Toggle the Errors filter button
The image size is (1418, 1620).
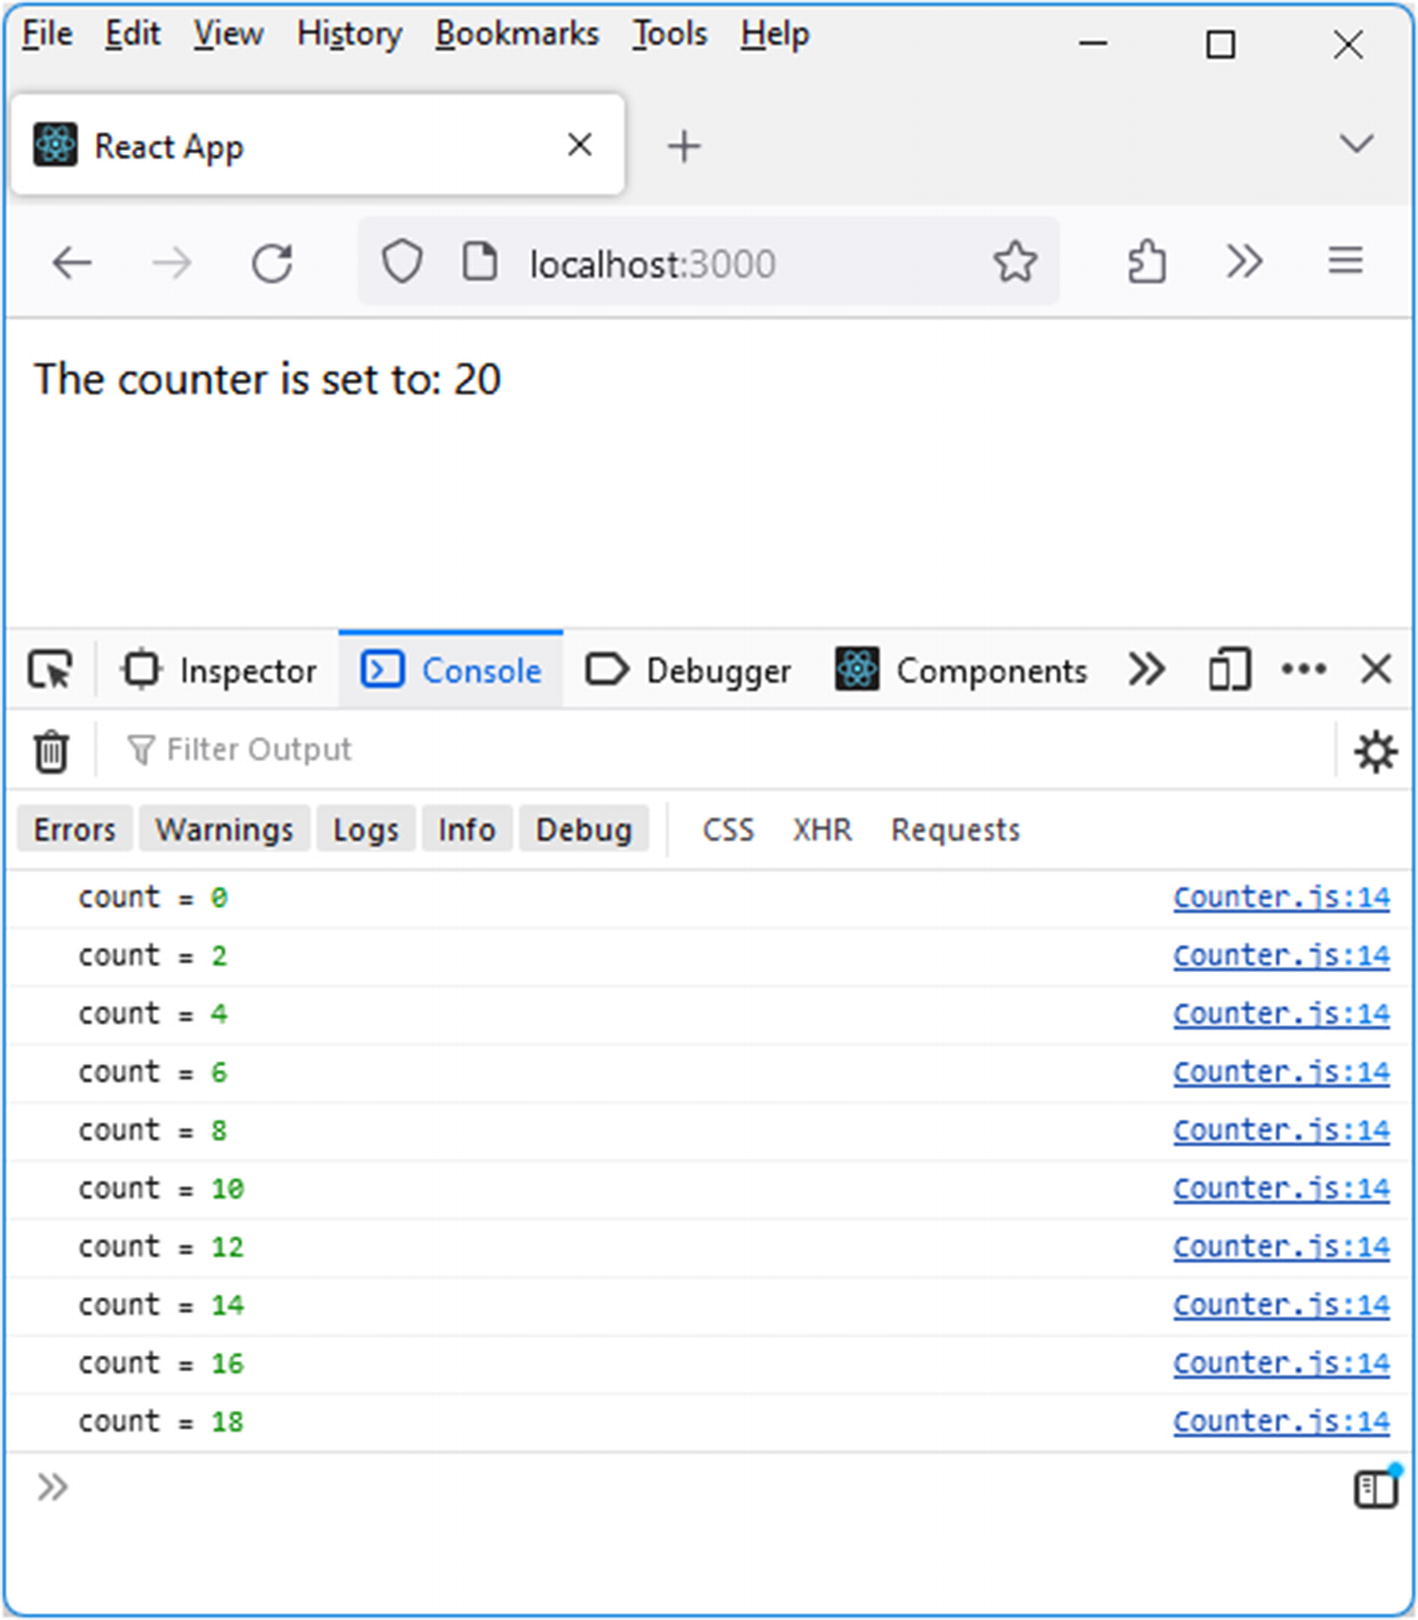pyautogui.click(x=75, y=830)
